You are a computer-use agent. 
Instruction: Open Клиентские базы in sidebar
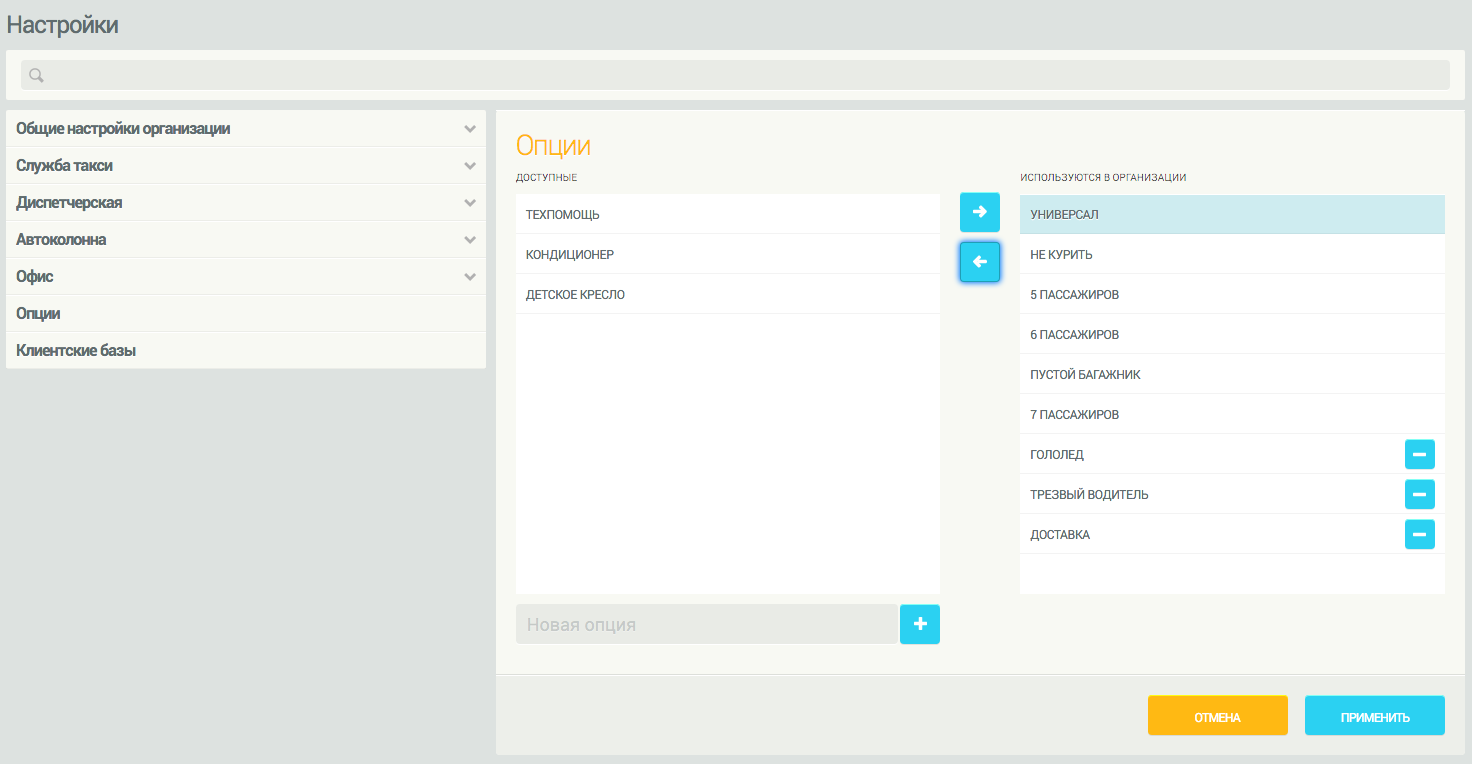pos(76,351)
